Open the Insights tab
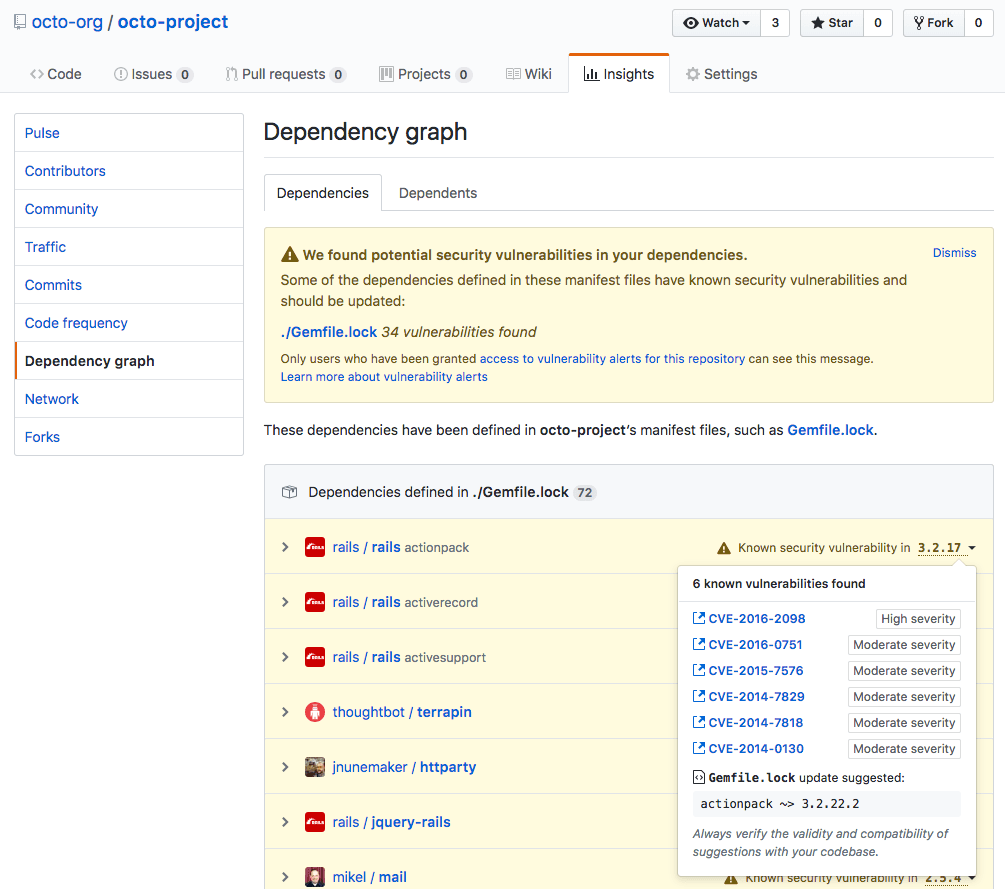This screenshot has height=889, width=1005. pos(619,74)
